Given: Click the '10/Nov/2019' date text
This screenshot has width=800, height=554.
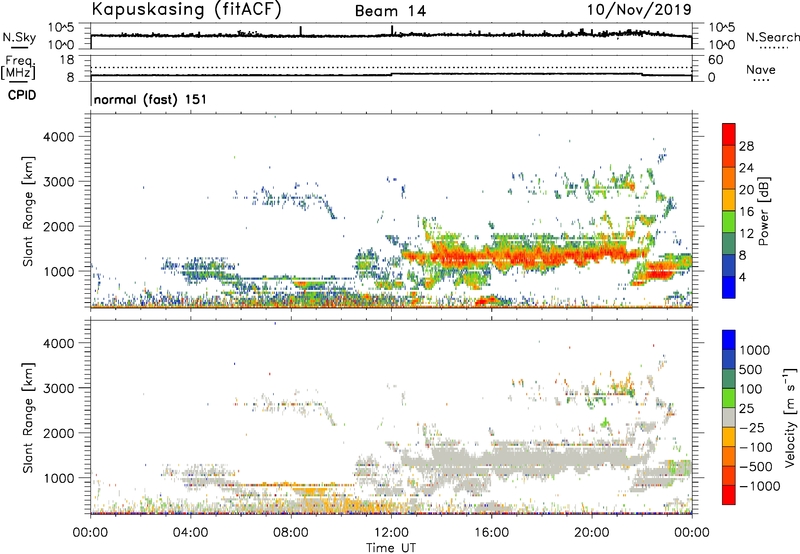Looking at the screenshot, I should (639, 10).
